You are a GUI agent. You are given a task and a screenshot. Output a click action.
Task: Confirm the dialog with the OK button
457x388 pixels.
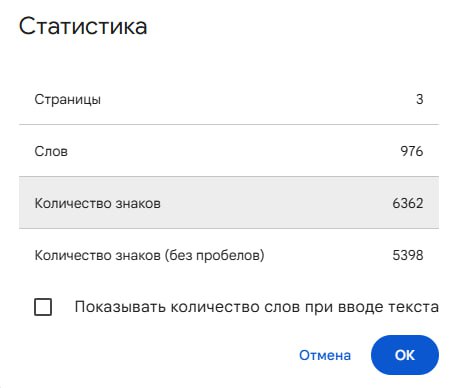pyautogui.click(x=405, y=355)
